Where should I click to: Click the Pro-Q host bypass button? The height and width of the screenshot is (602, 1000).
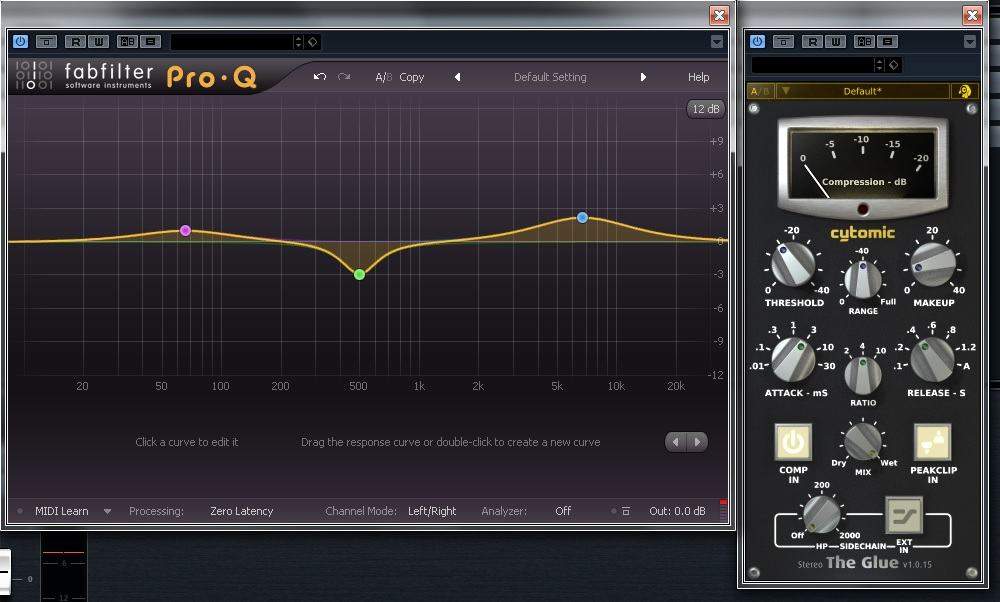point(46,42)
